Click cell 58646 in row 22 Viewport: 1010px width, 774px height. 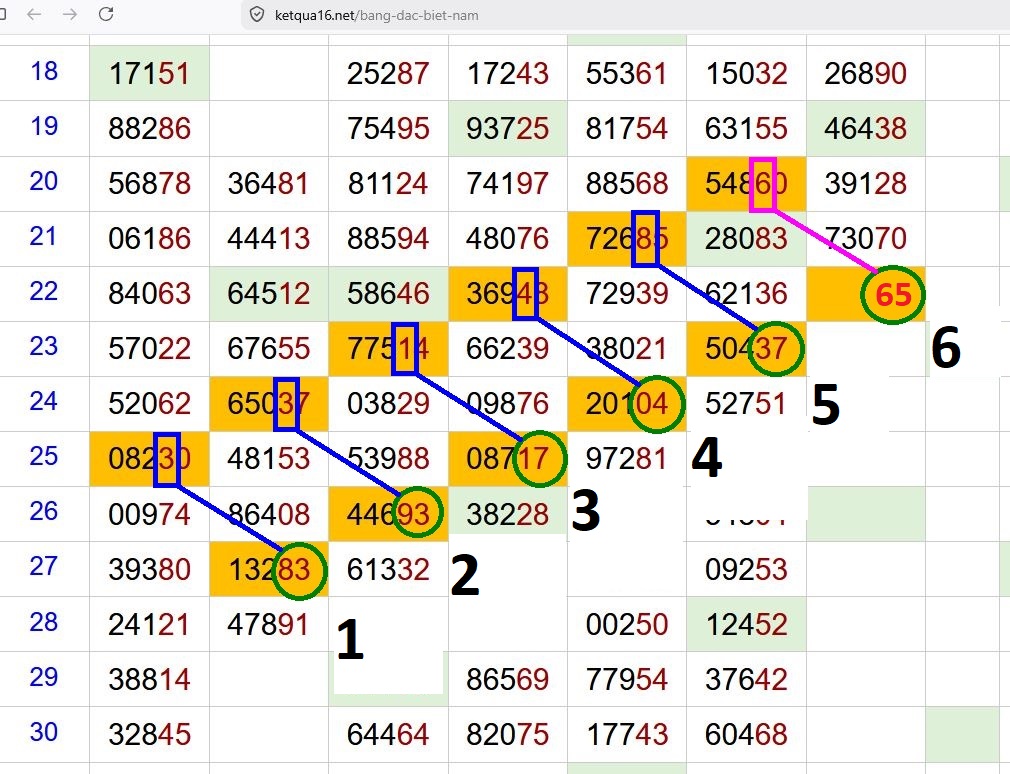(x=388, y=294)
